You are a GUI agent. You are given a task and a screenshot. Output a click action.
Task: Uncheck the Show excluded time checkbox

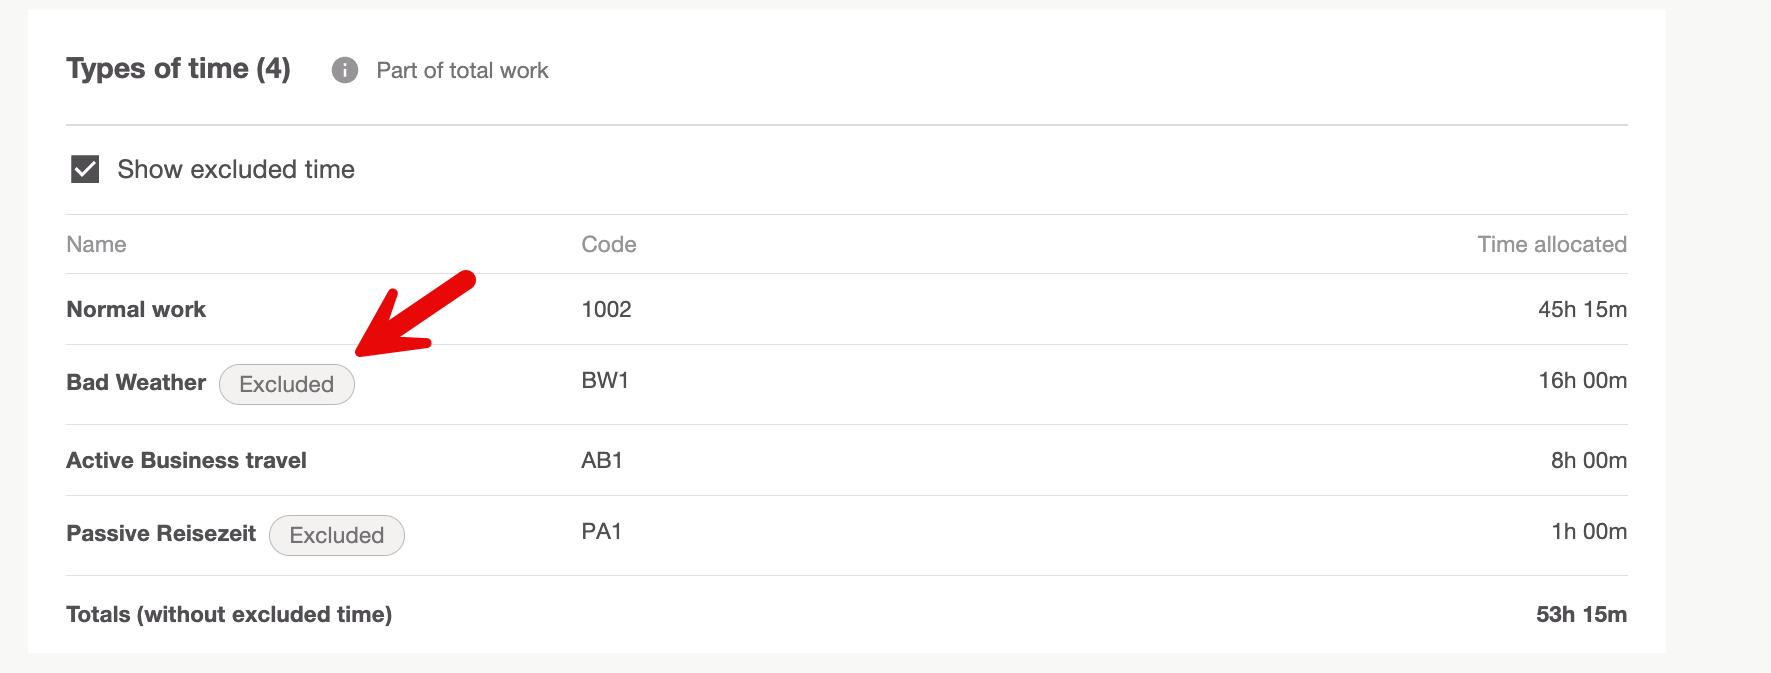(85, 169)
